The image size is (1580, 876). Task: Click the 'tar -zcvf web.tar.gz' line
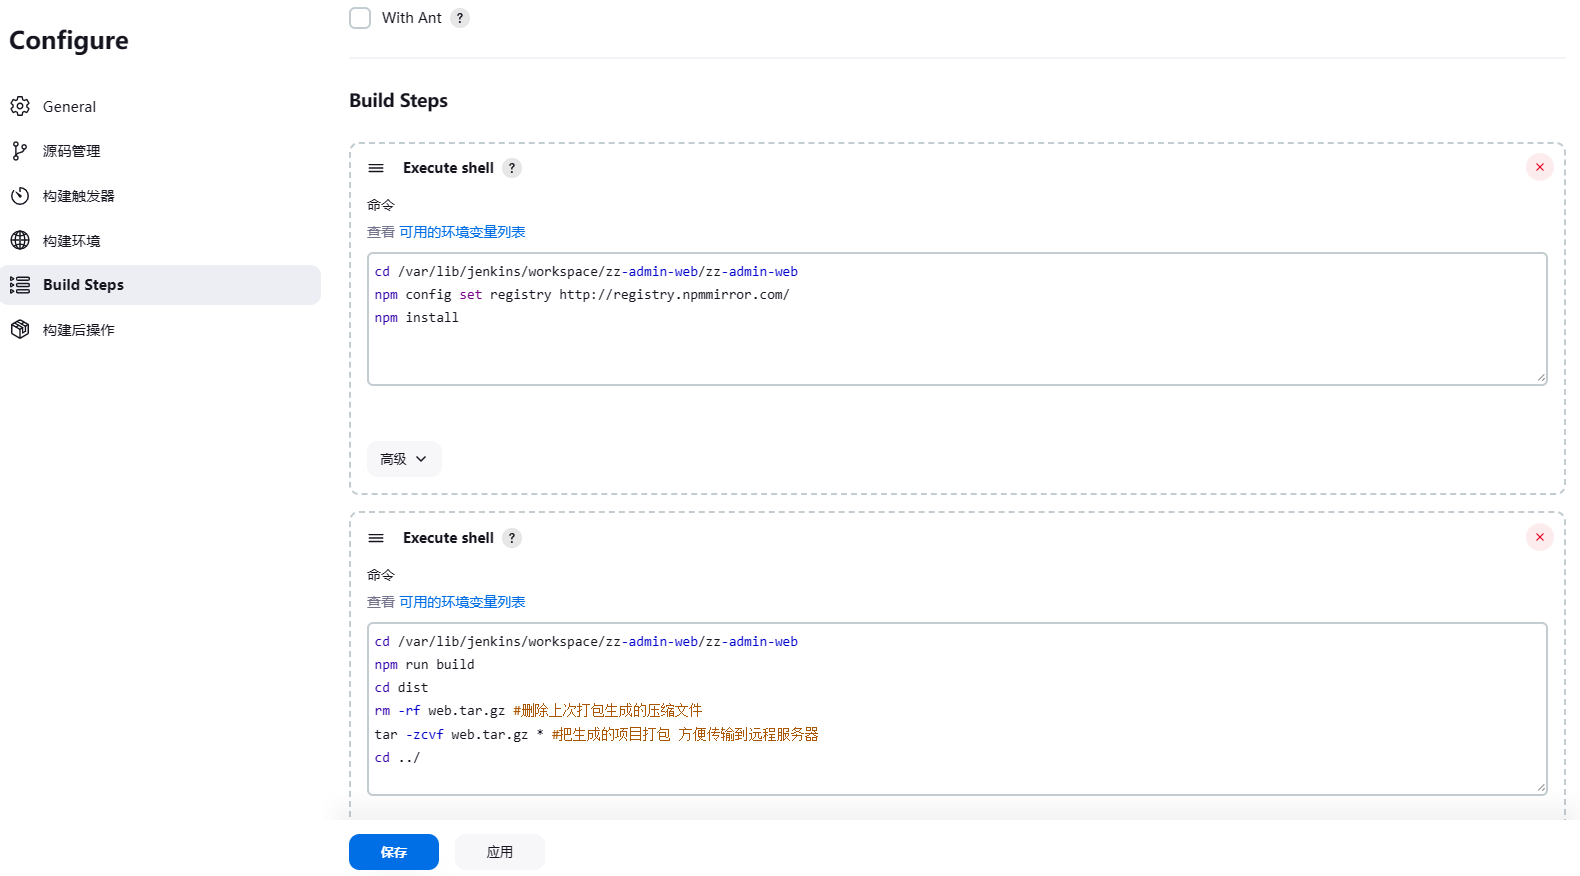(x=597, y=734)
